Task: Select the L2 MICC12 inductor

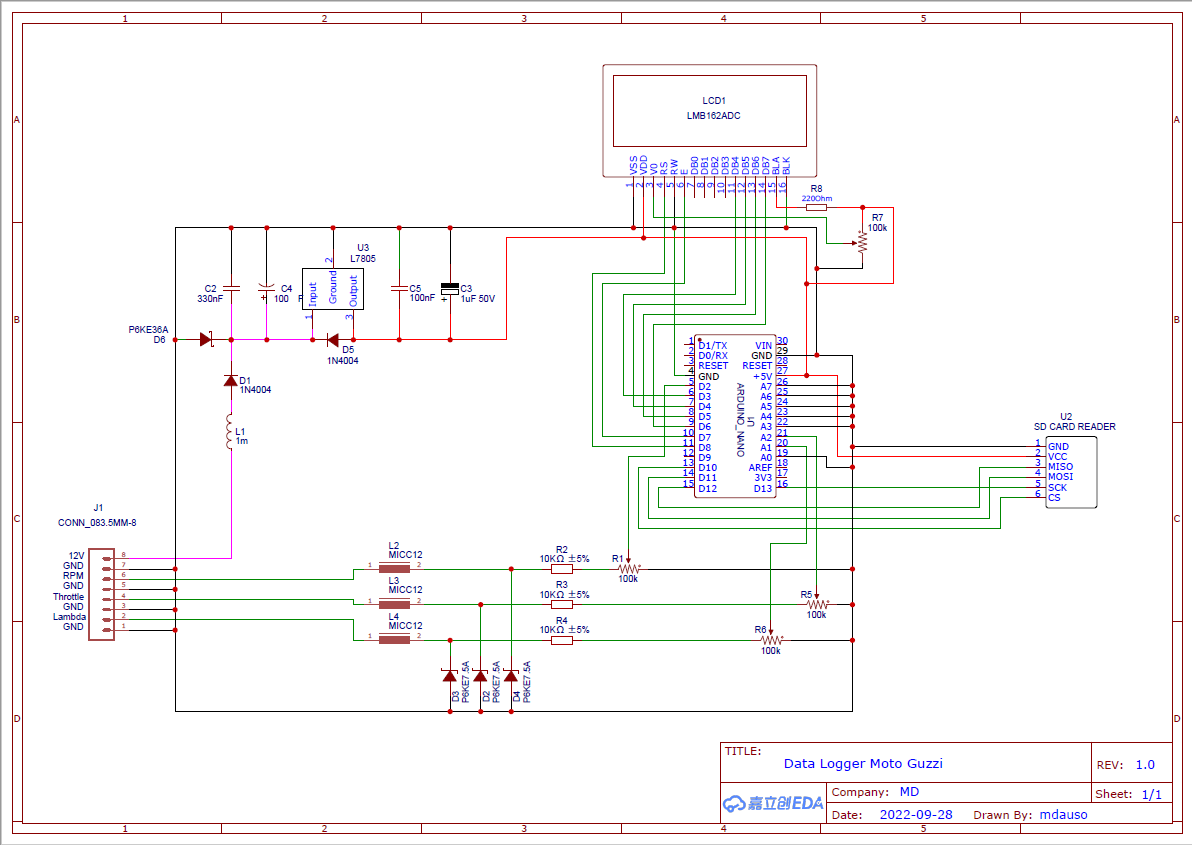Action: click(394, 568)
